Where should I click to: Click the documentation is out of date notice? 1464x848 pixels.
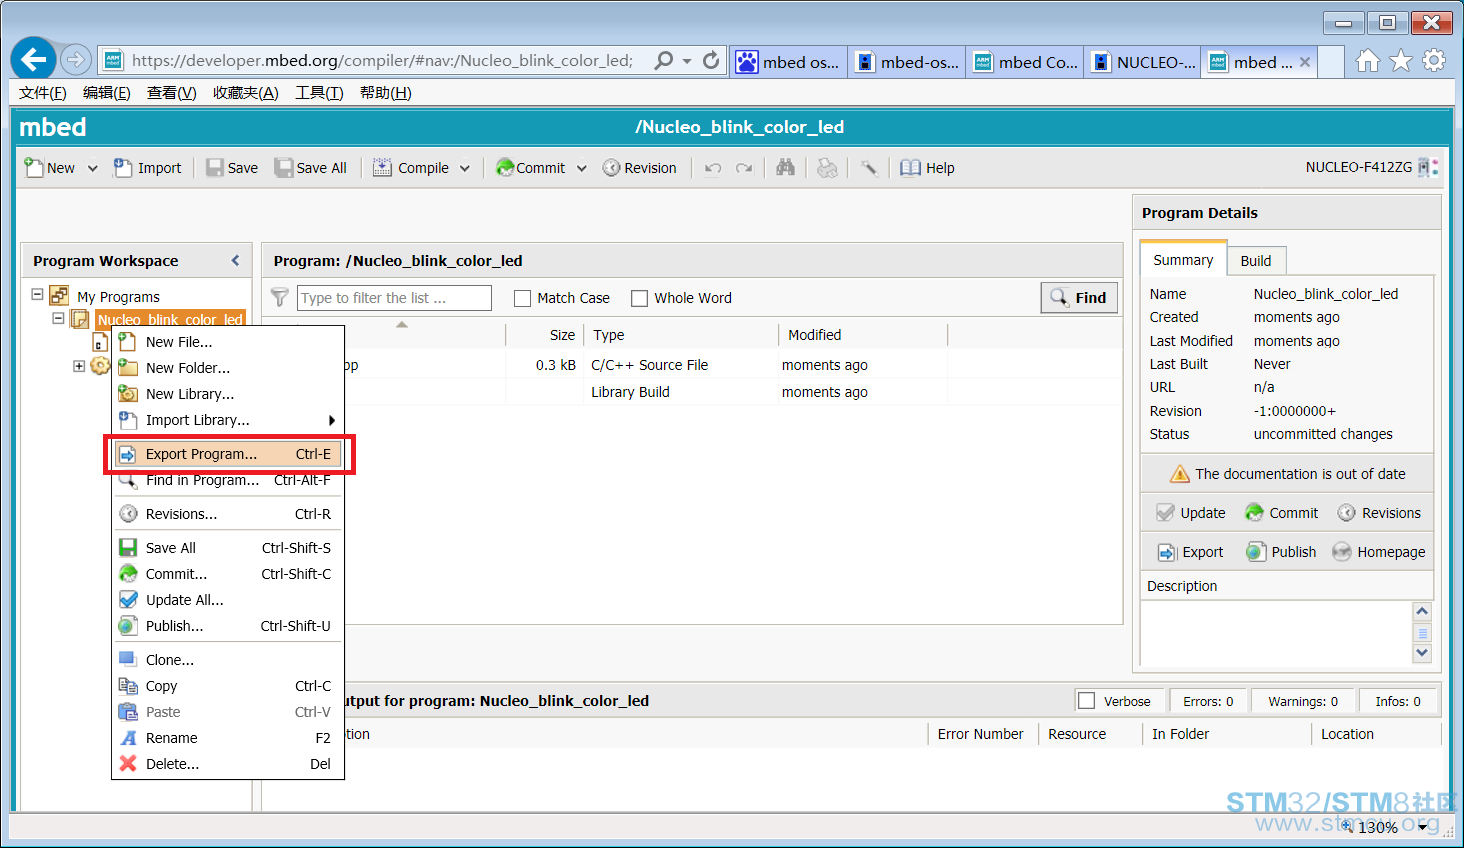(1288, 474)
